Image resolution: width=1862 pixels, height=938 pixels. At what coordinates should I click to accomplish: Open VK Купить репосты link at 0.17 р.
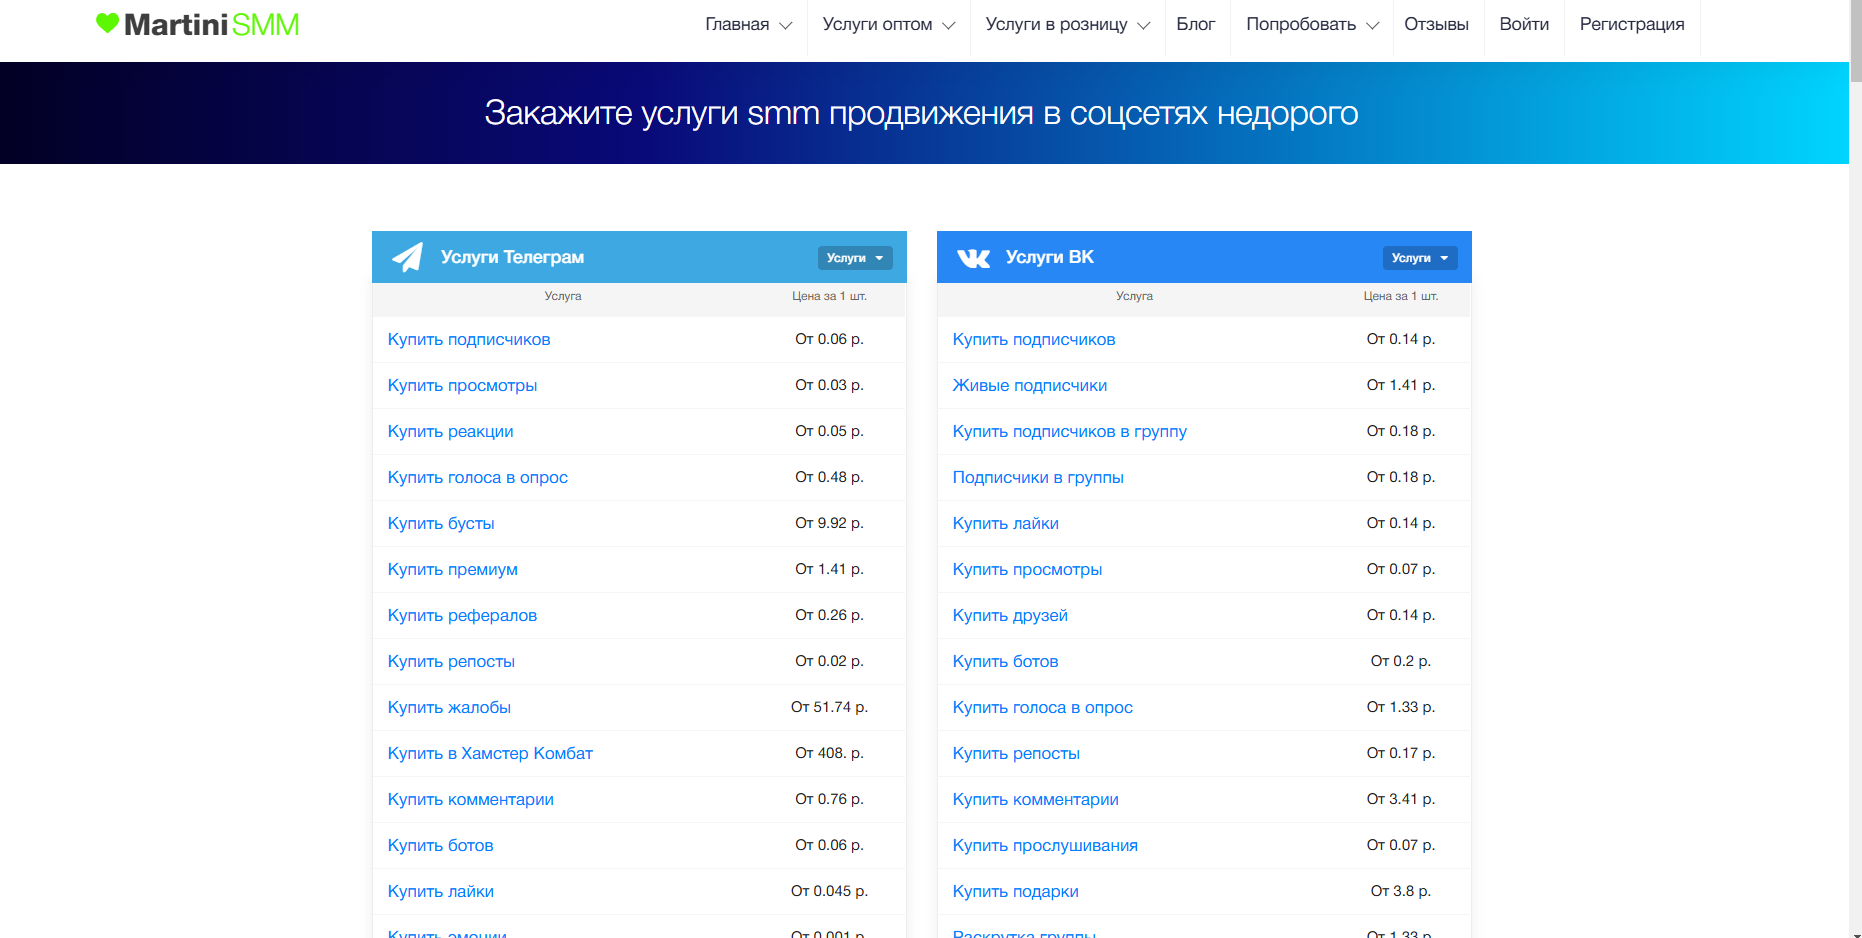tap(1016, 754)
